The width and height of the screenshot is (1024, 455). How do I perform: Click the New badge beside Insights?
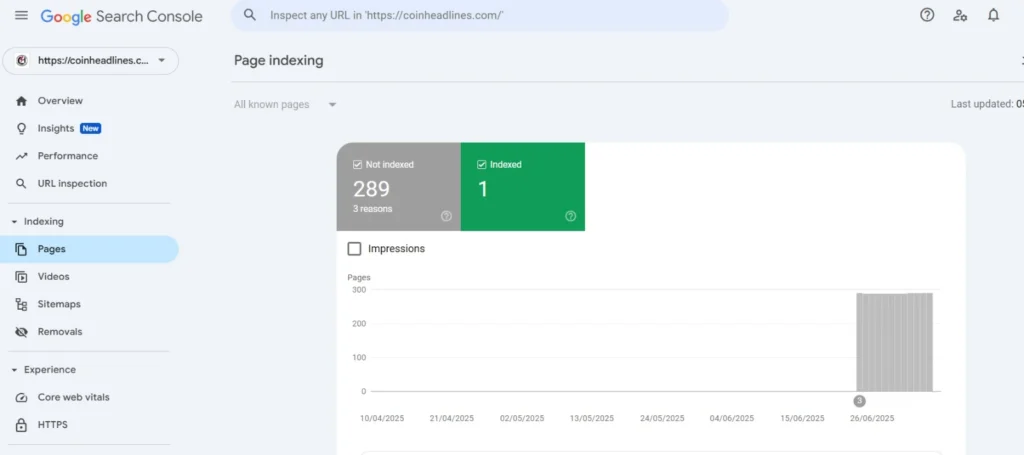[90, 129]
